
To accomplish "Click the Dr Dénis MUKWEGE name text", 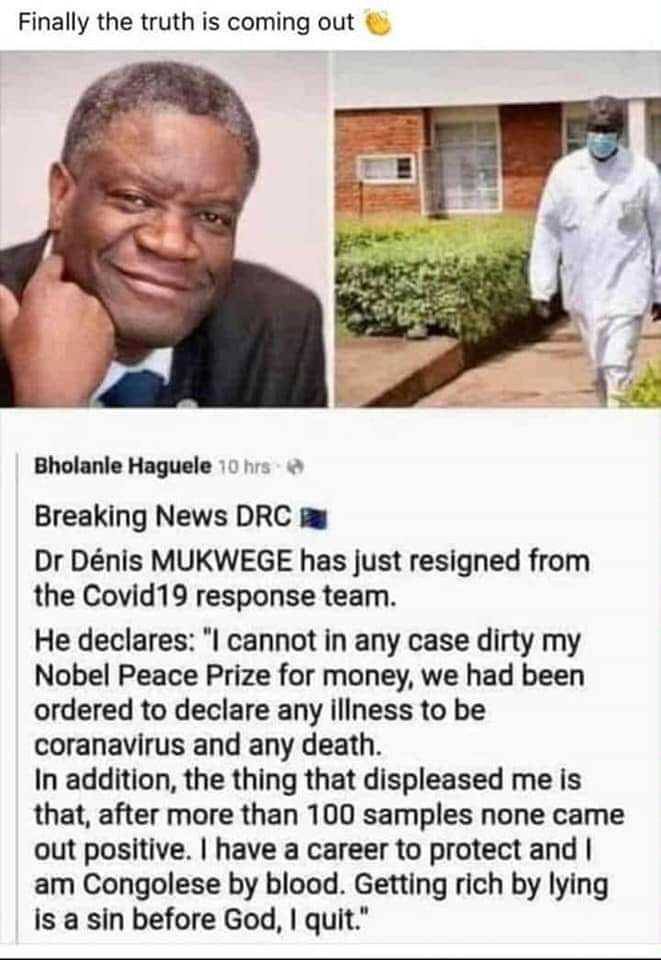I will (163, 561).
